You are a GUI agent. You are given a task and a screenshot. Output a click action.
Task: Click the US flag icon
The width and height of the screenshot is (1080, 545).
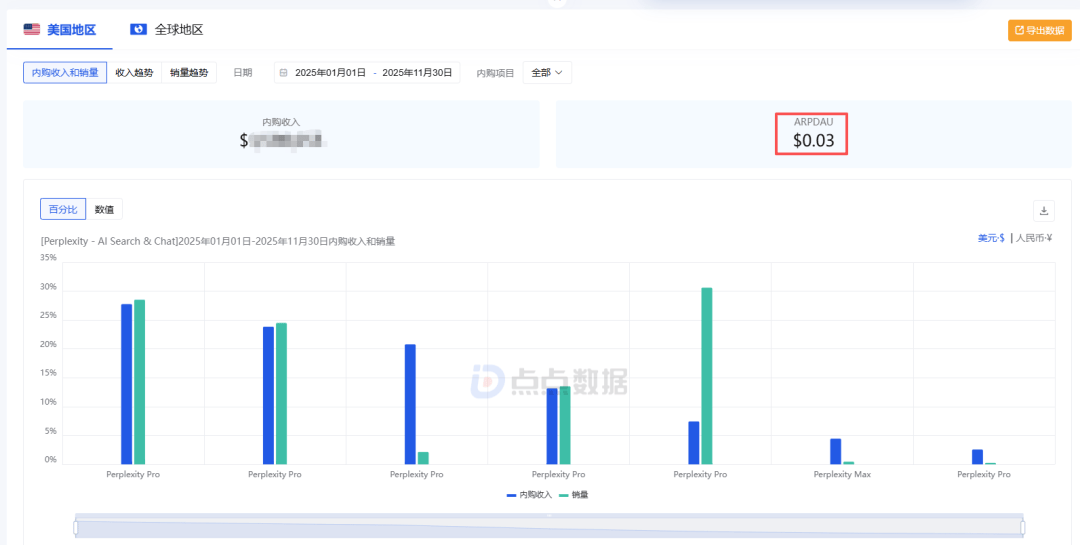click(32, 30)
